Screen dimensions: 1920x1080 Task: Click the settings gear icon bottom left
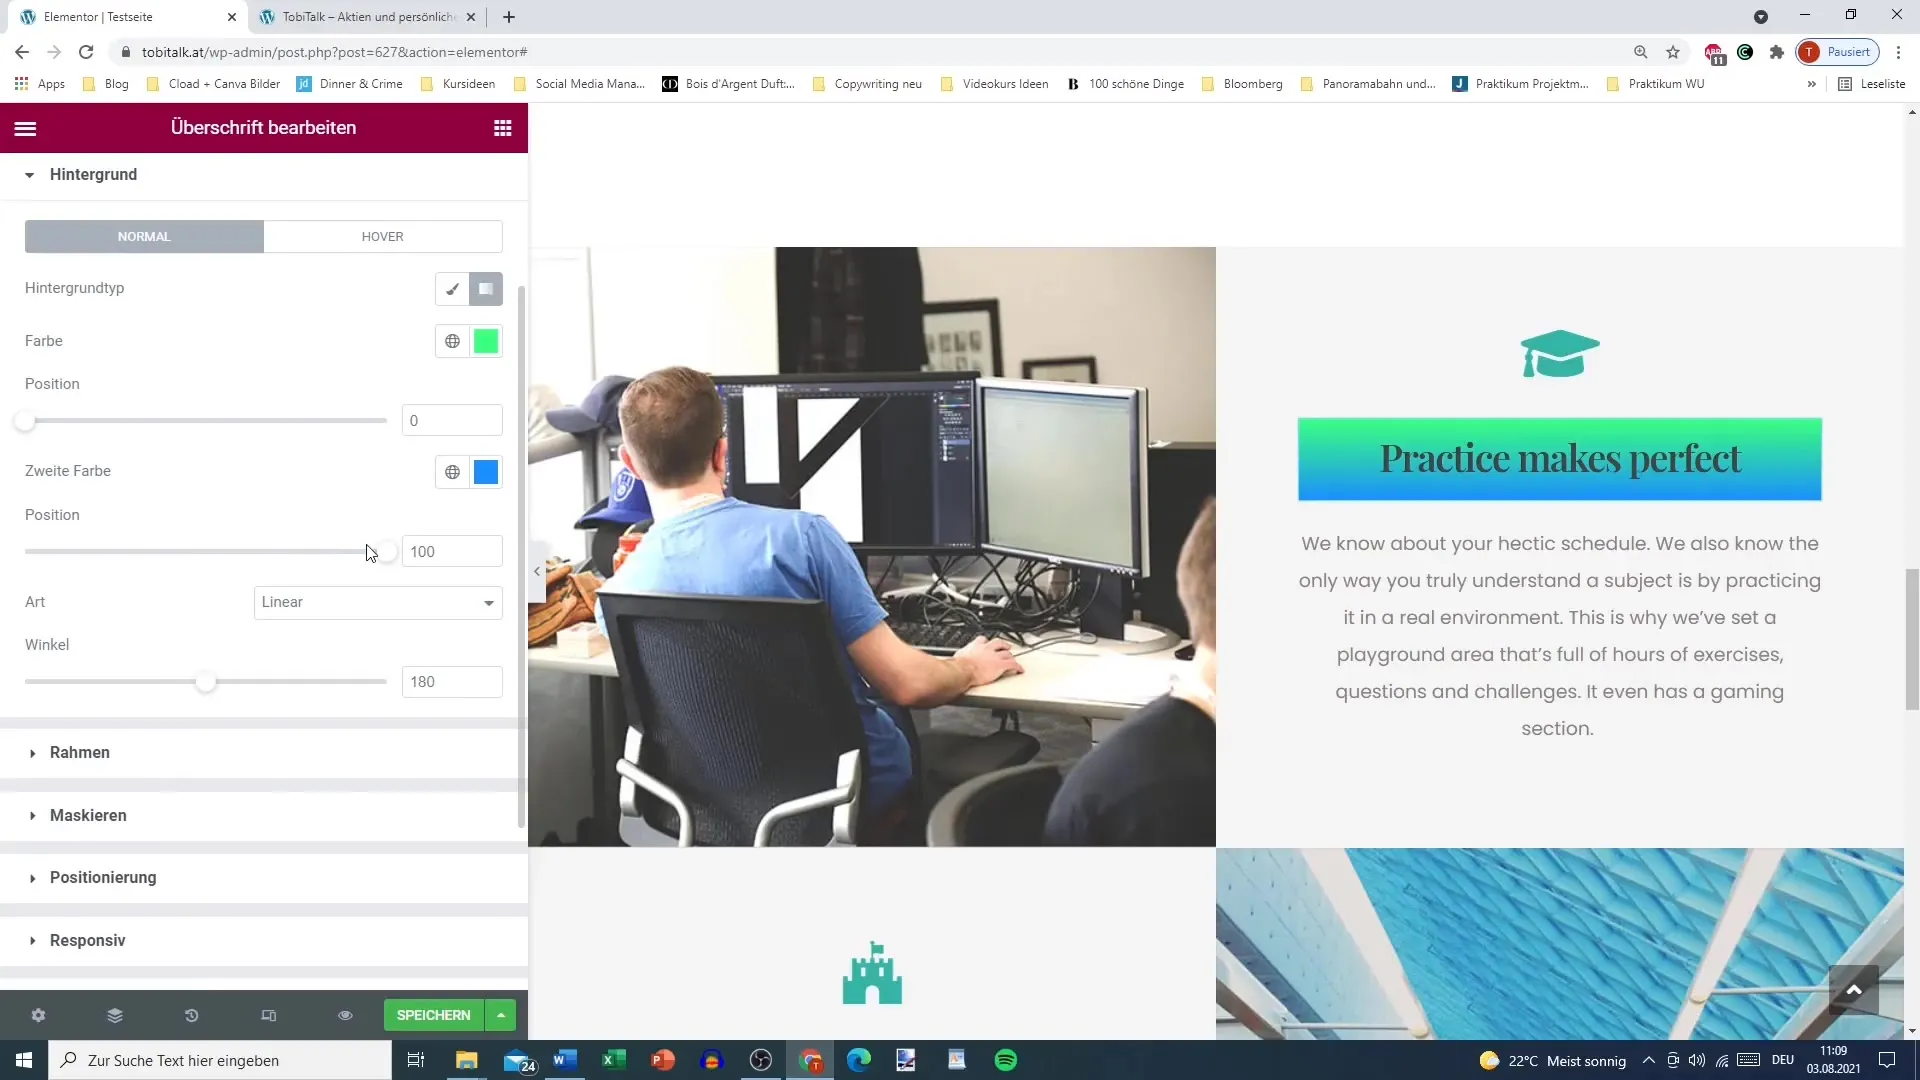pyautogui.click(x=37, y=1014)
